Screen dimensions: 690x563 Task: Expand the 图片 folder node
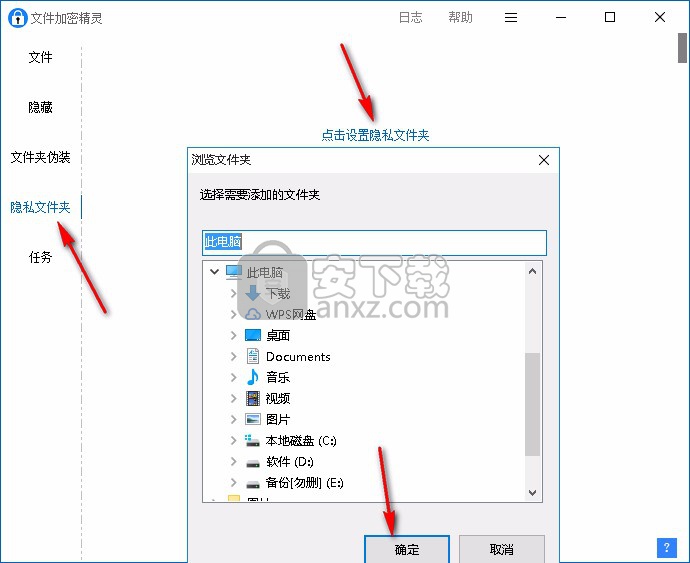[234, 419]
